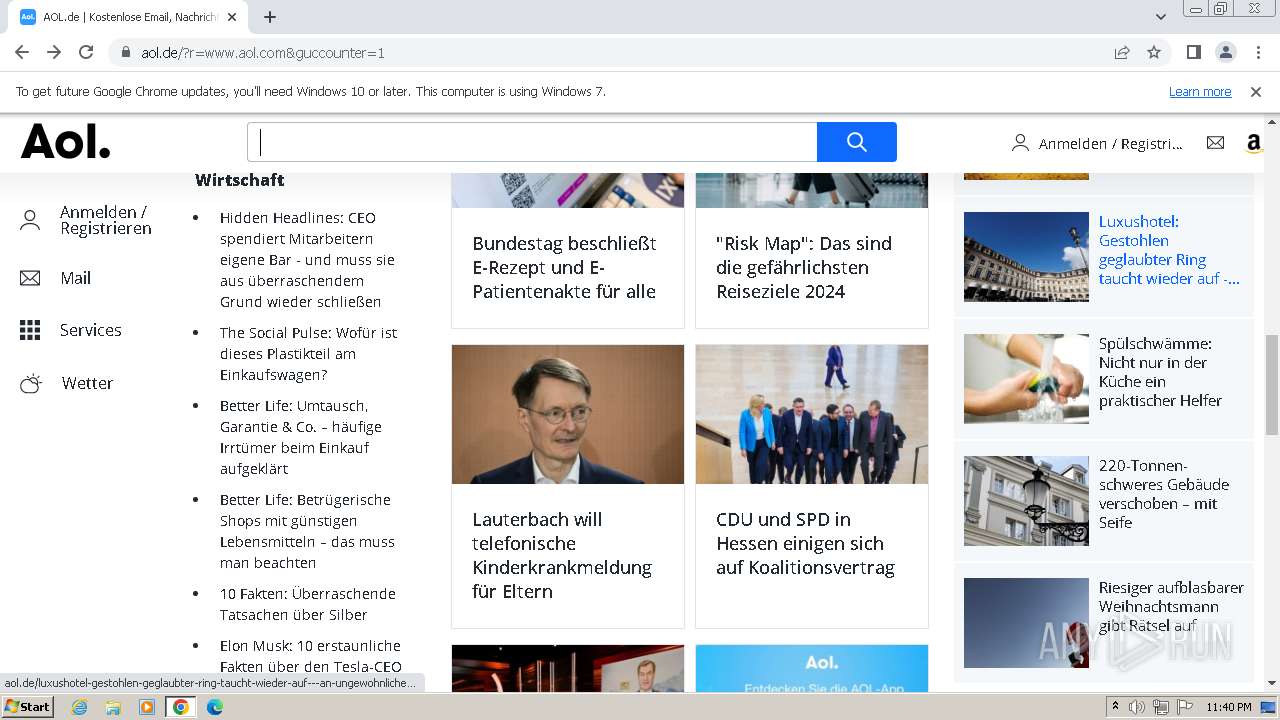1280x720 pixels.
Task: Click 220-Tonnen Gebäude thumbnail
Action: click(x=1026, y=501)
